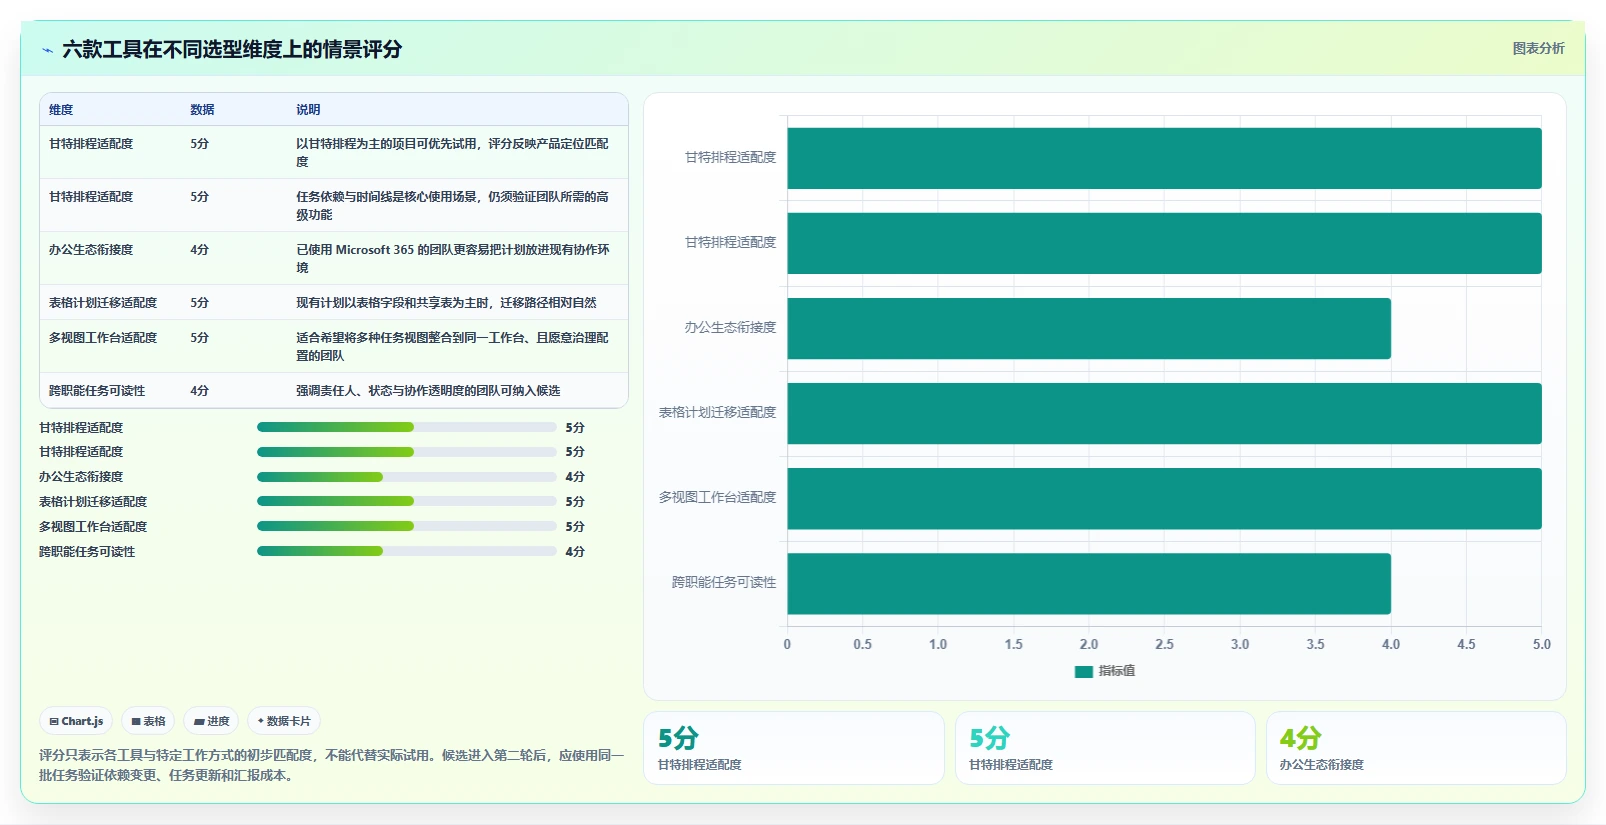Select the 表格计划迁移适配度 cell in the table
Viewport: 1606px width, 825px height.
coord(103,303)
